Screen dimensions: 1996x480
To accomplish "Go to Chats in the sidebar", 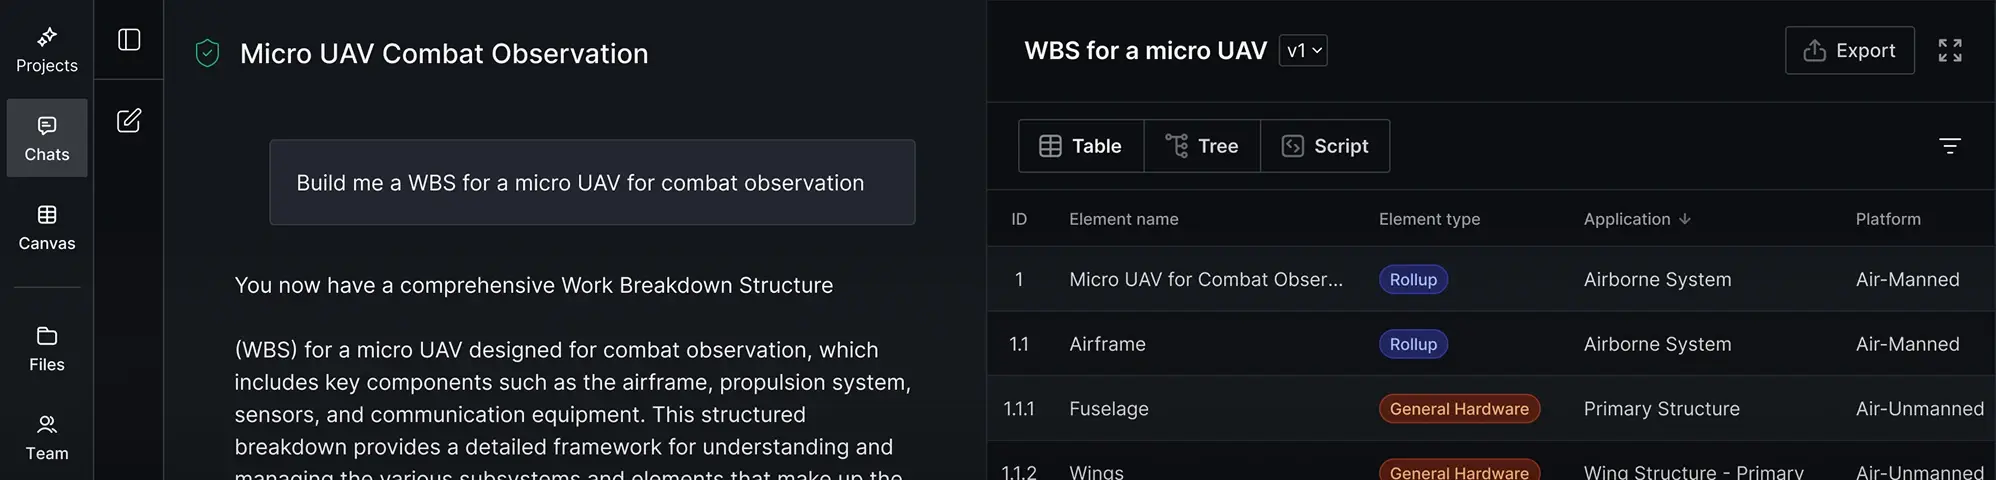I will [47, 138].
